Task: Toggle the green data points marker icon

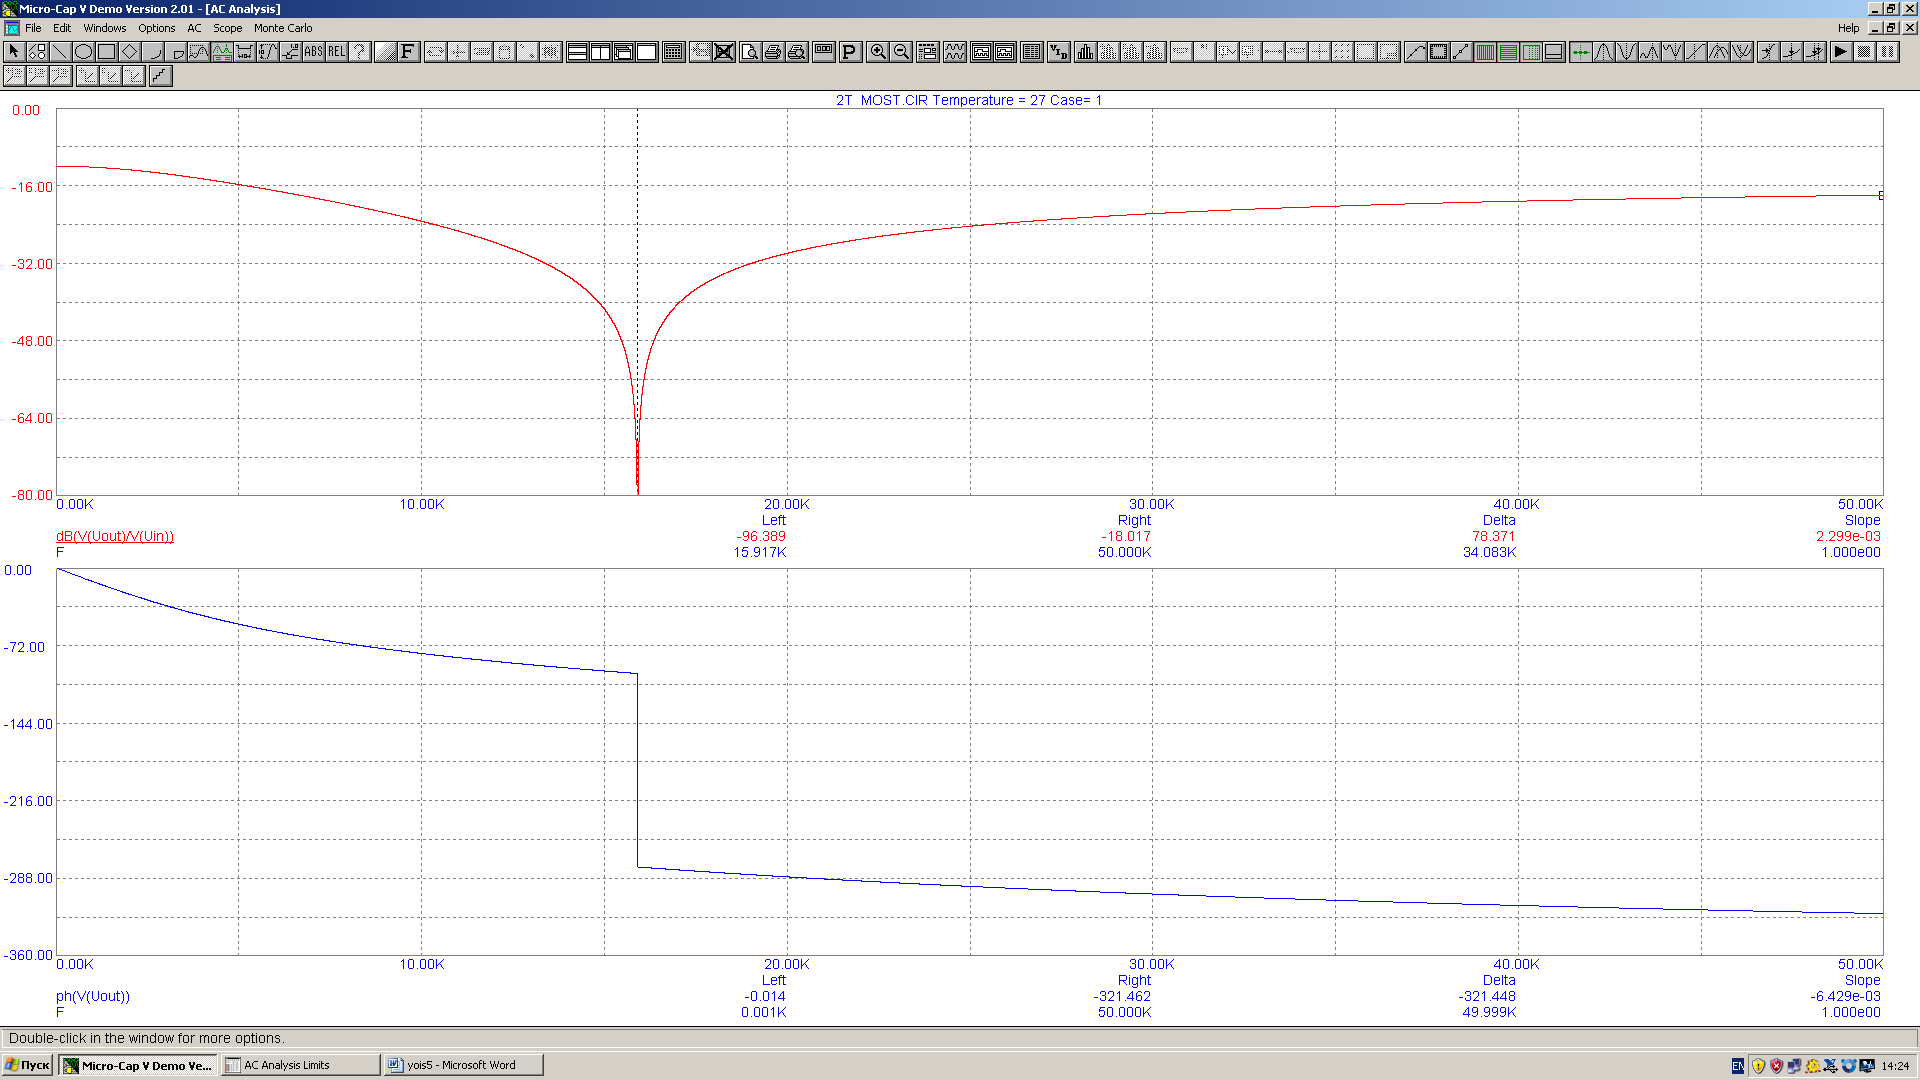Action: (x=1581, y=52)
